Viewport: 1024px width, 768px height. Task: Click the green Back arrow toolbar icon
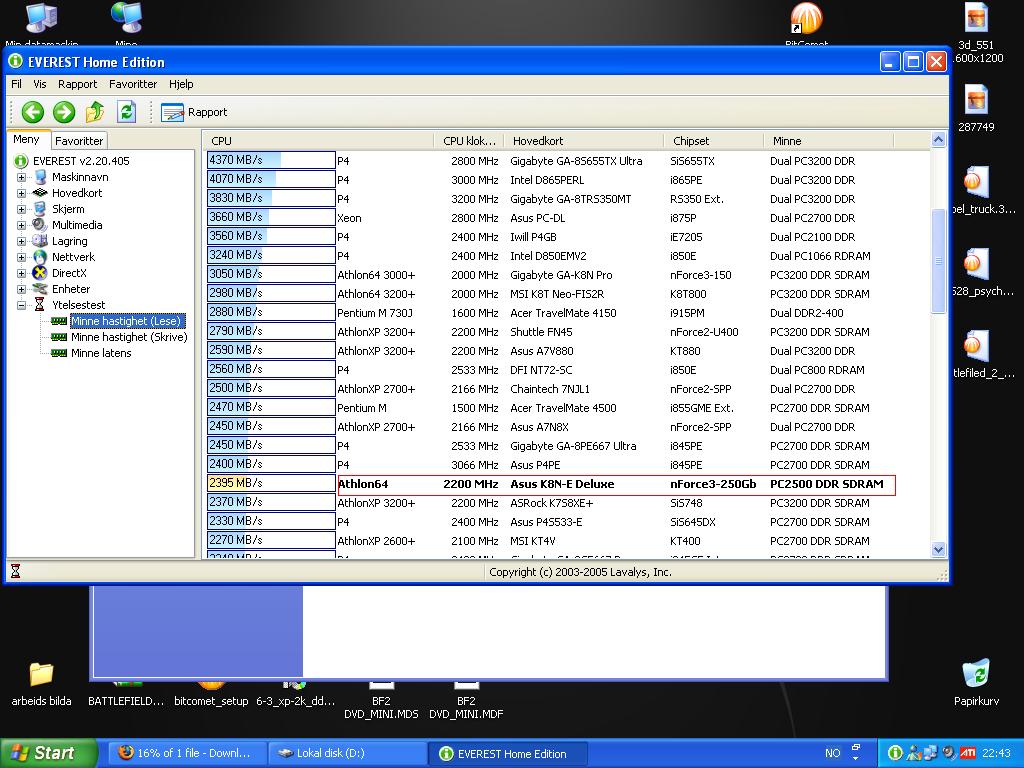33,112
